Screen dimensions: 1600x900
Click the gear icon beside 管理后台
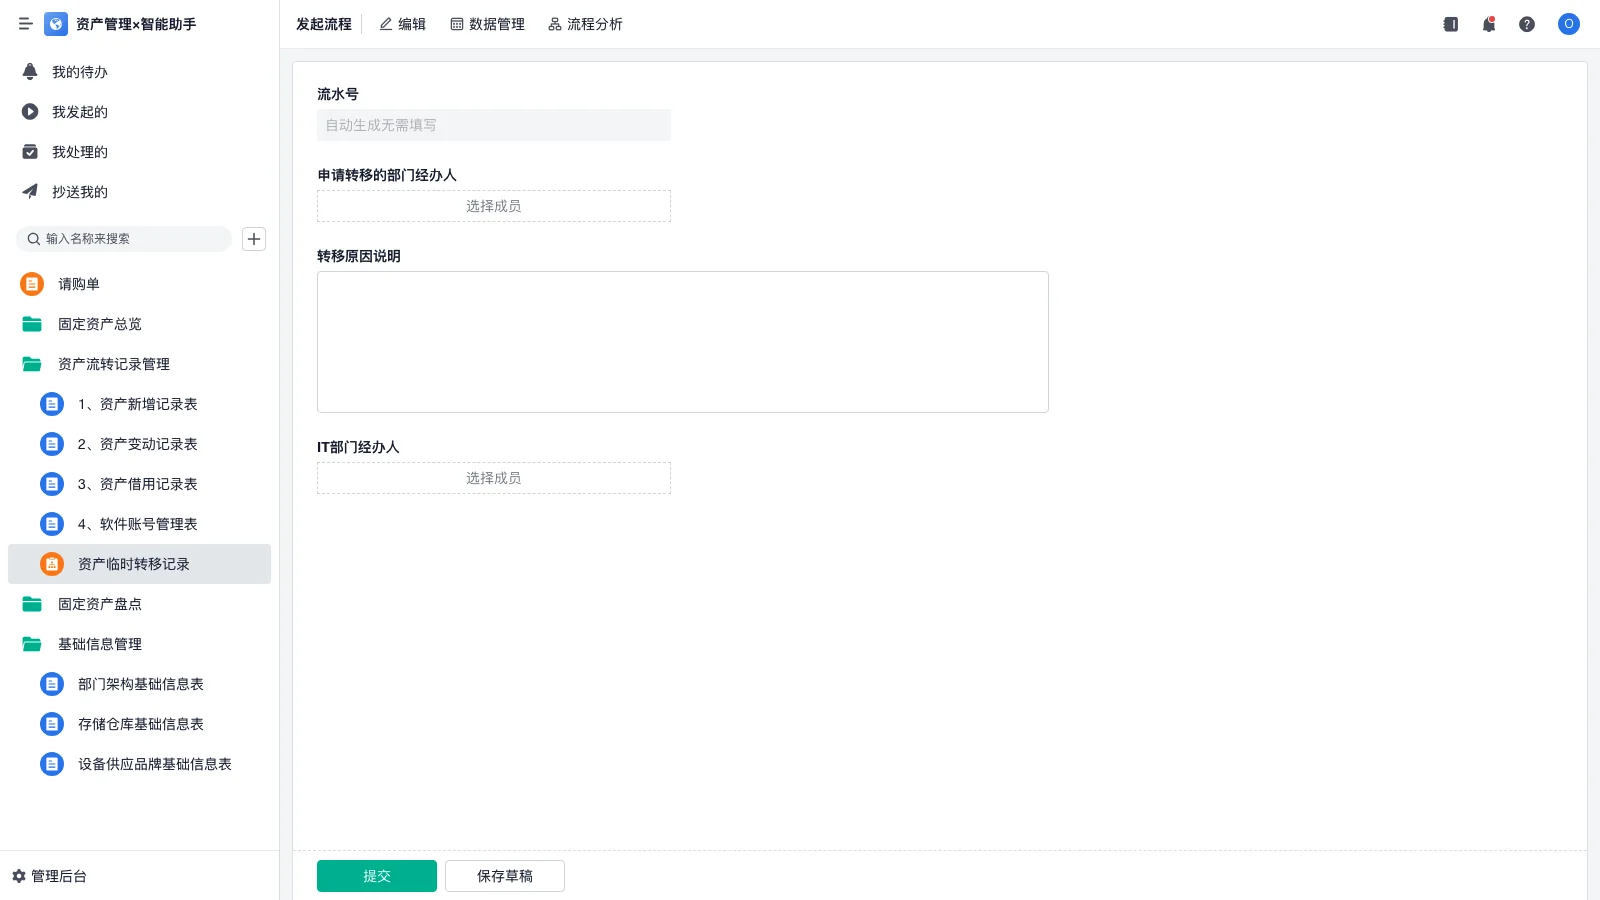coord(19,876)
